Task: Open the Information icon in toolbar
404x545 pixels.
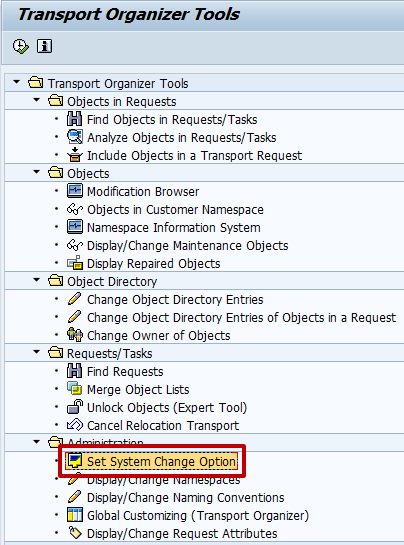Action: tap(45, 46)
